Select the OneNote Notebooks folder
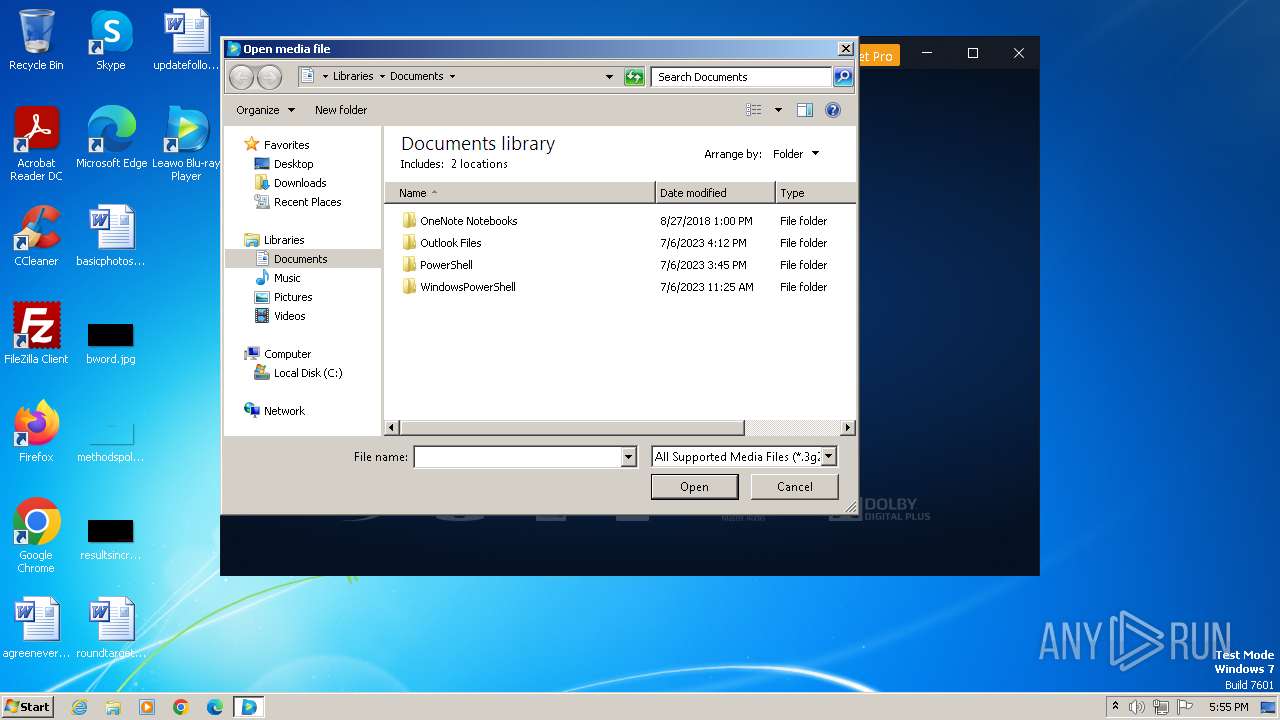 point(468,221)
